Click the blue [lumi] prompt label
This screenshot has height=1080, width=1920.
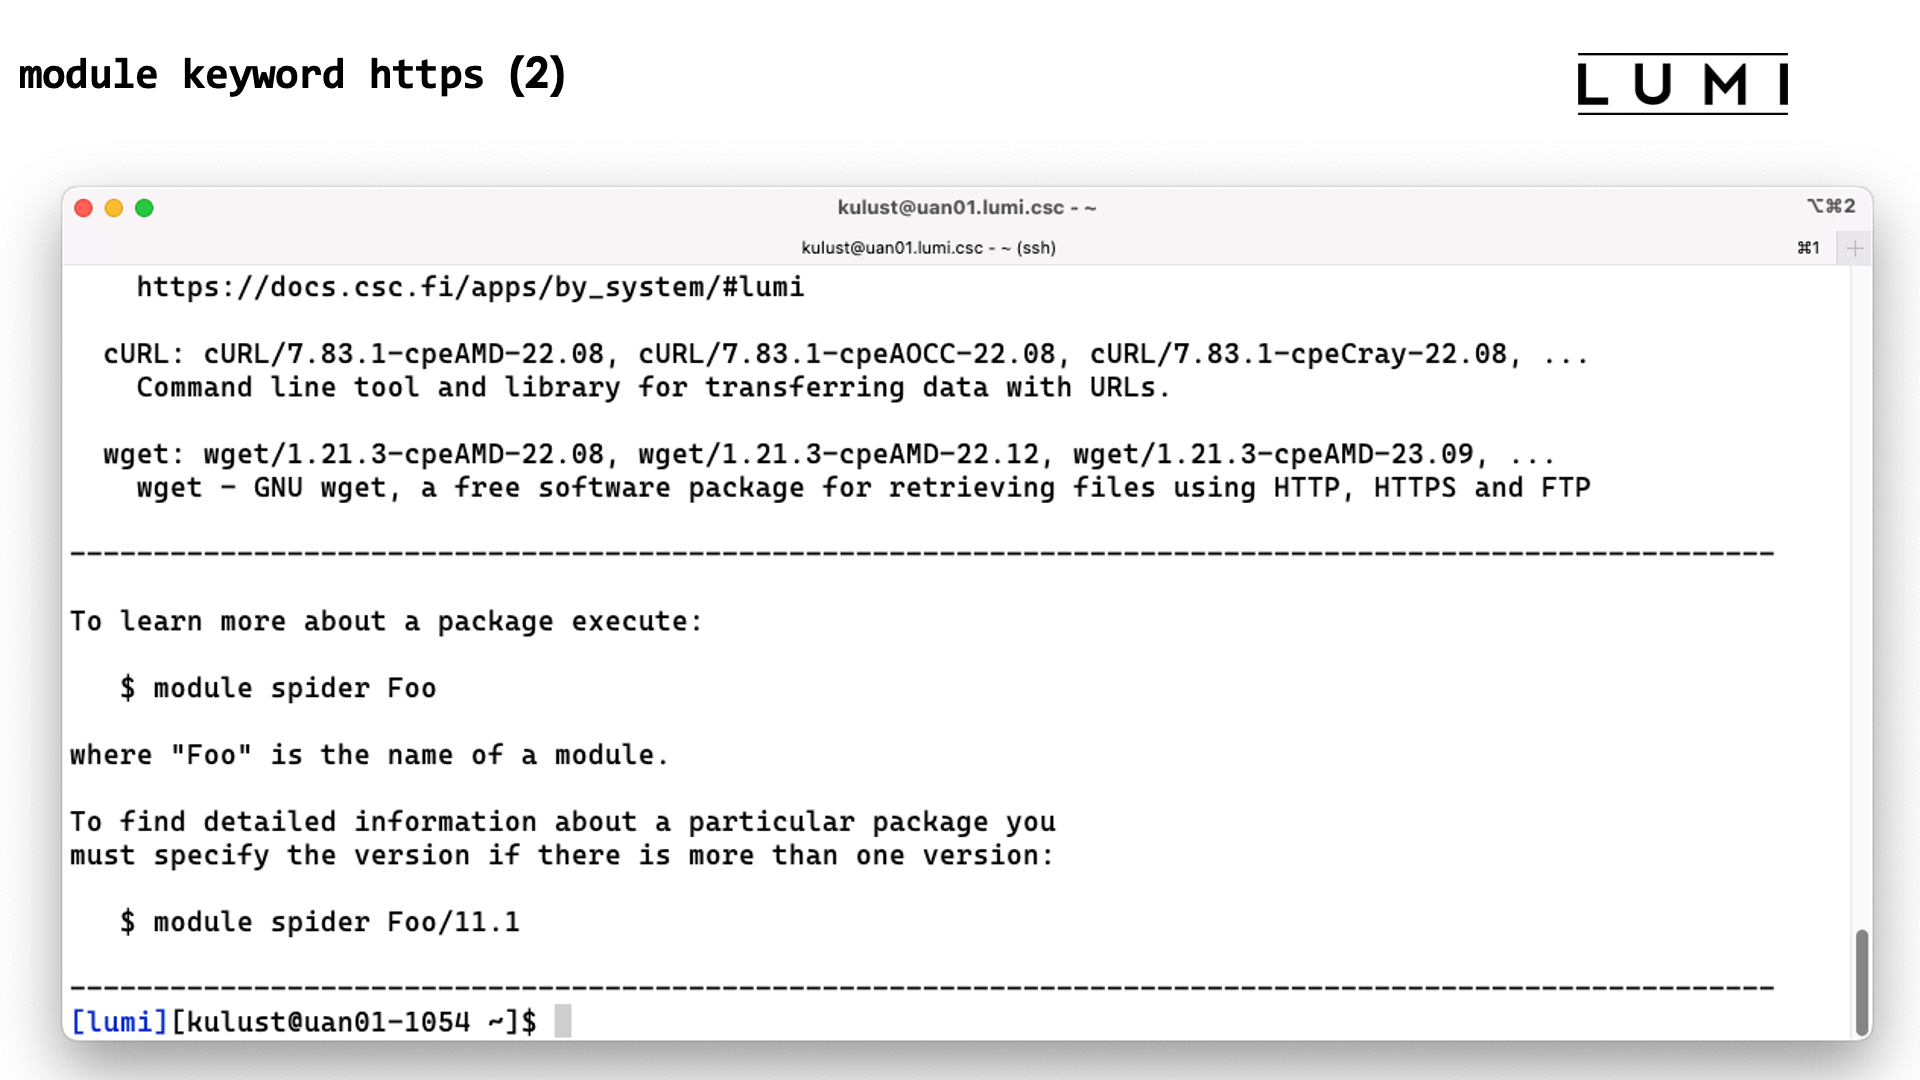pos(119,1022)
